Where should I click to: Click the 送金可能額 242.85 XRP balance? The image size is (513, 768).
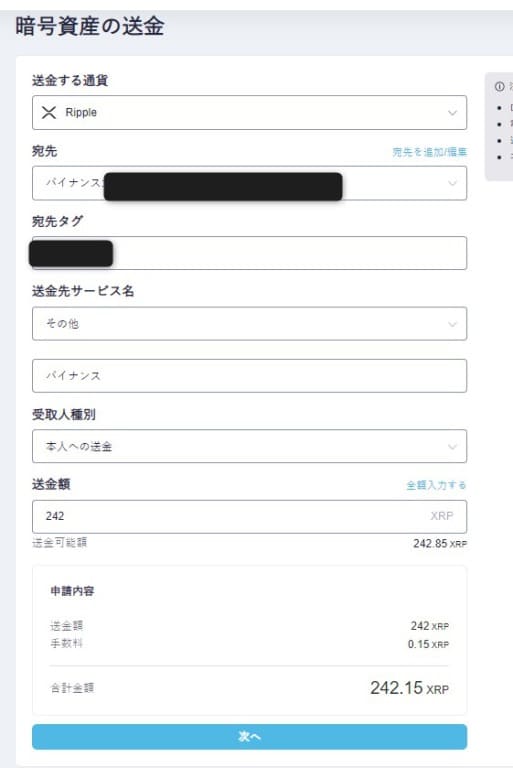tap(440, 544)
